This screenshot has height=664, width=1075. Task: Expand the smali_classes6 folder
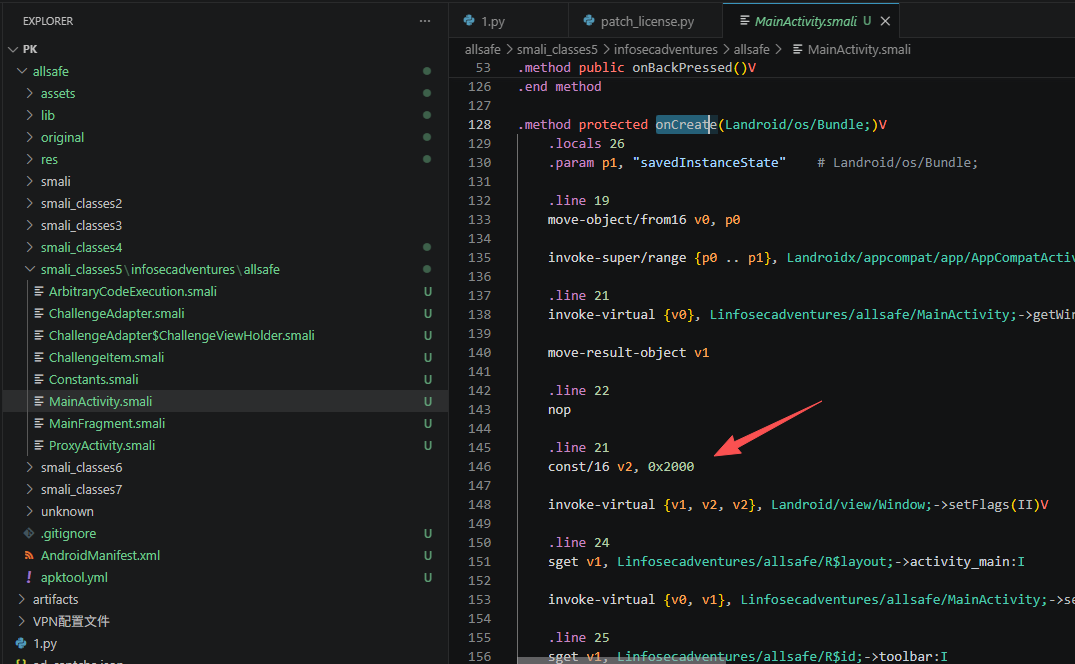point(29,467)
